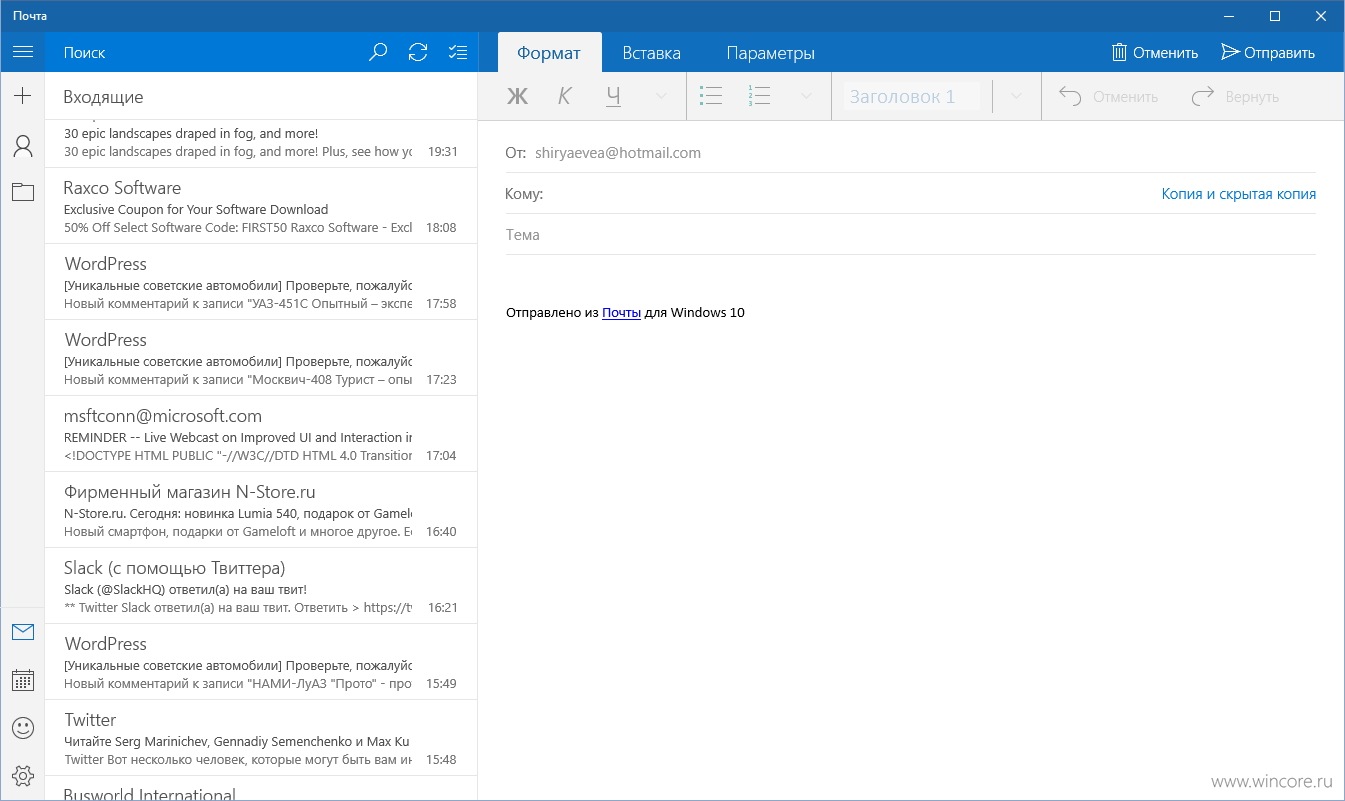The image size is (1345, 801).
Task: Open the Twitter email from 15:48
Action: click(x=261, y=738)
